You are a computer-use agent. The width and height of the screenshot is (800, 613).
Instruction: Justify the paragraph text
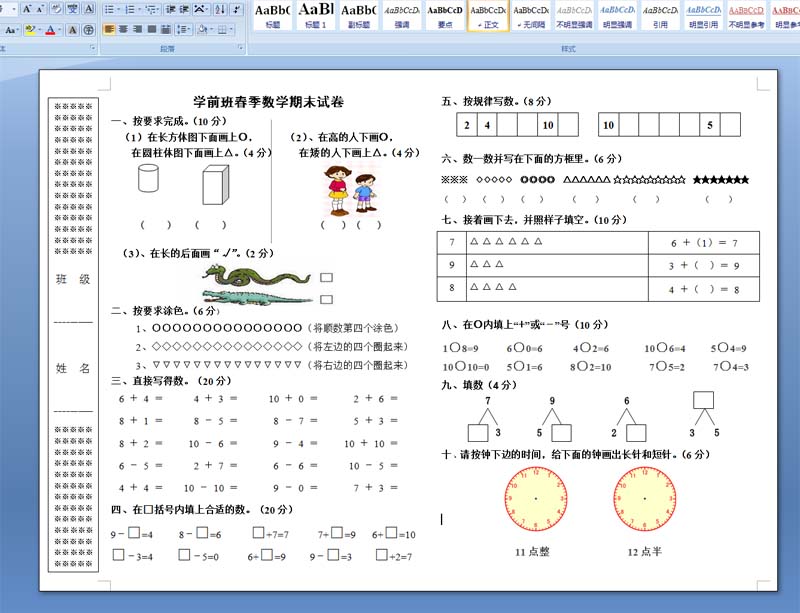coord(152,30)
